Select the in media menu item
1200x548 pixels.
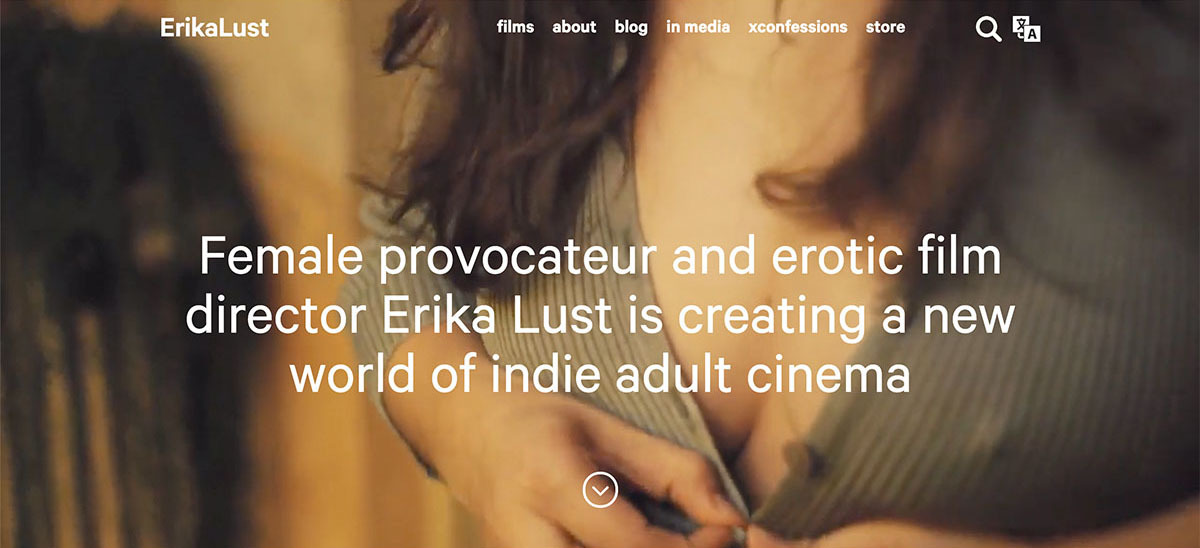pyautogui.click(x=698, y=27)
